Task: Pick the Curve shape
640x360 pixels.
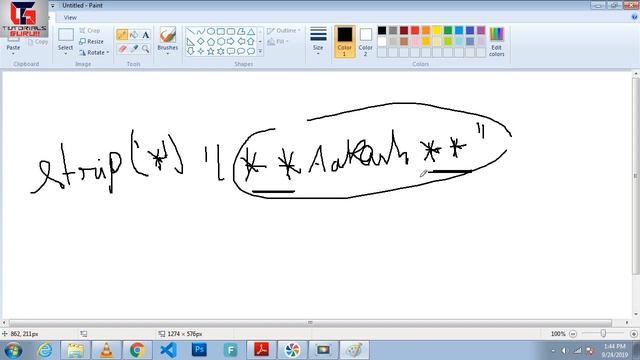Action: pos(200,31)
